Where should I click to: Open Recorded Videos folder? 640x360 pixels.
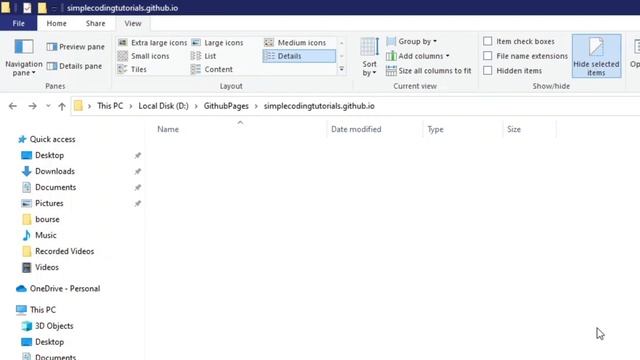click(58, 251)
